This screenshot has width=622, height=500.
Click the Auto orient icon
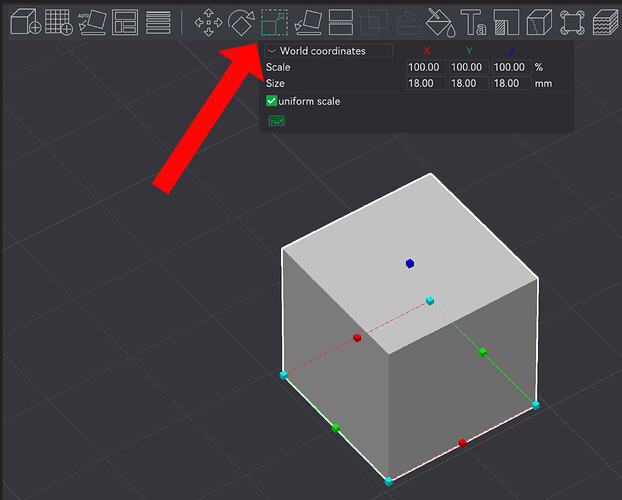(x=92, y=22)
